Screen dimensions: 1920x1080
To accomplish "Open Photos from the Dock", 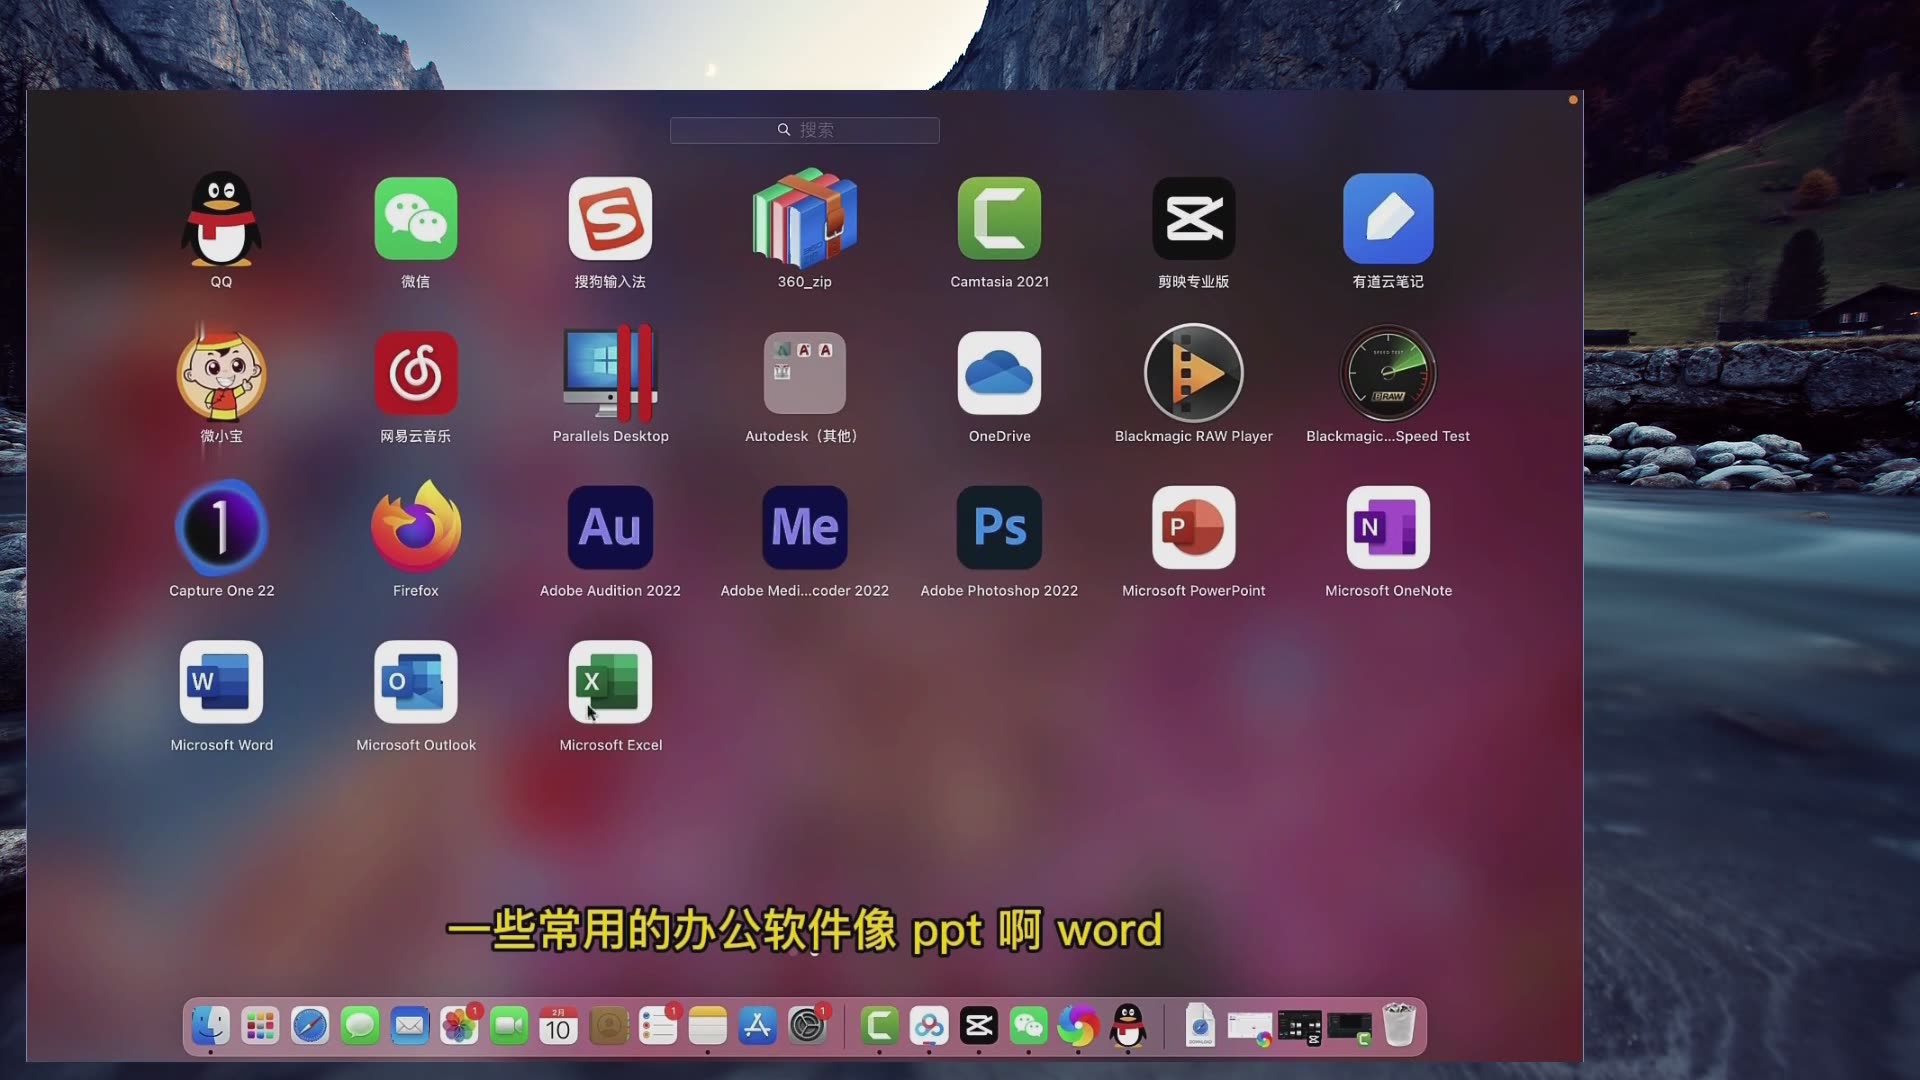I will tap(459, 1026).
